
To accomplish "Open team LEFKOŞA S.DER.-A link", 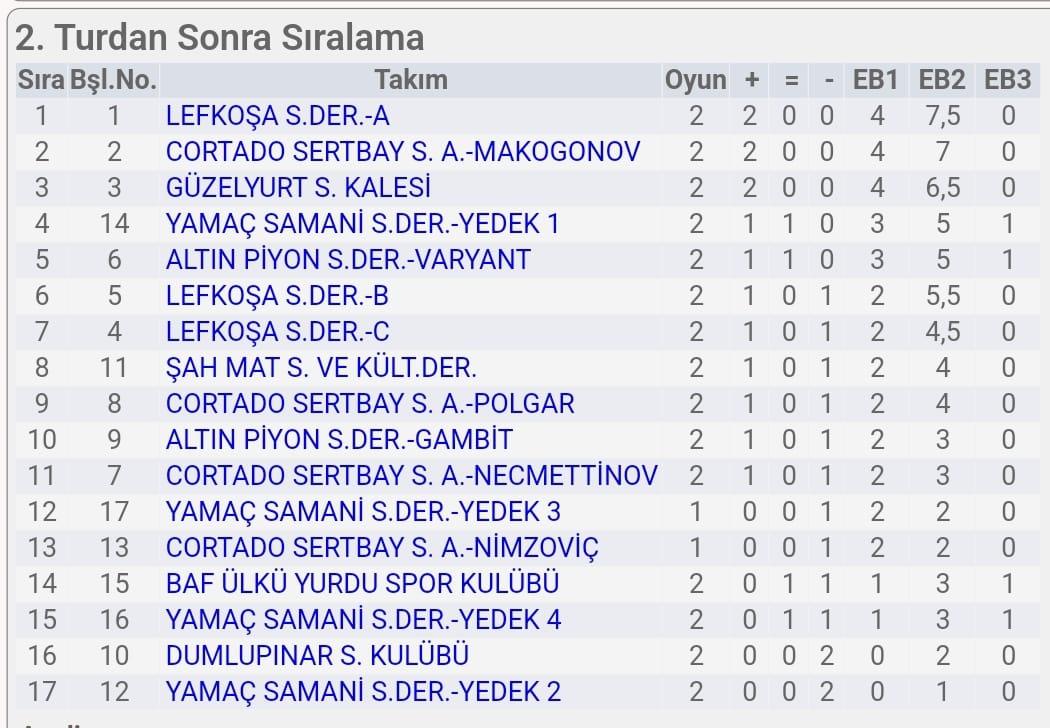I will [277, 116].
